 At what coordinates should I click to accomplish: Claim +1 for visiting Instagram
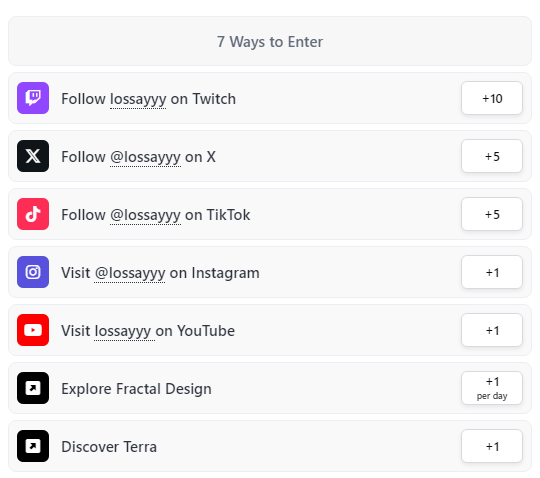pyautogui.click(x=492, y=272)
